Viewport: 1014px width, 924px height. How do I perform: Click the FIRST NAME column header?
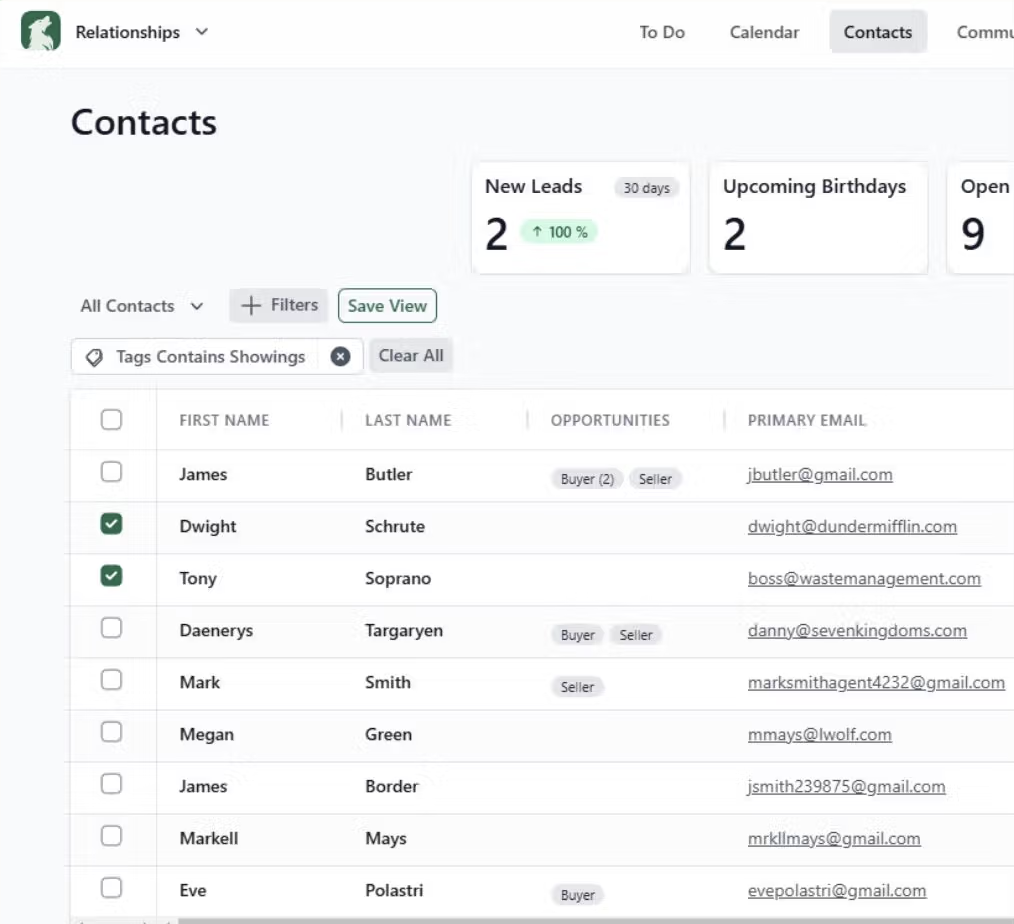[224, 419]
